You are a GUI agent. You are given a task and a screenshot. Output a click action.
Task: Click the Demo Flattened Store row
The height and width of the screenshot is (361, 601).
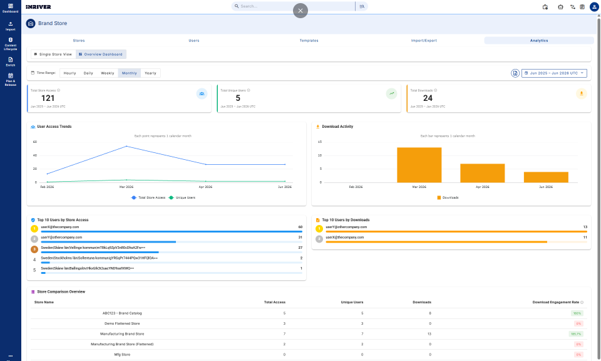309,324
